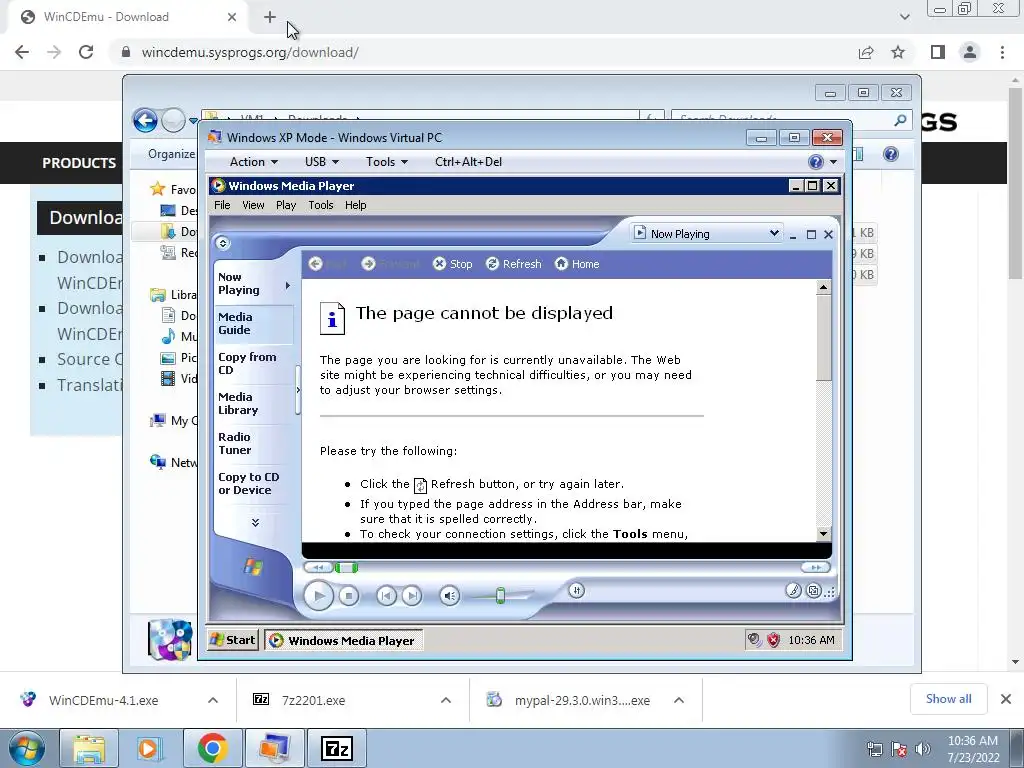The width and height of the screenshot is (1024, 768).
Task: Click the Chrome back arrow
Action: [22, 52]
